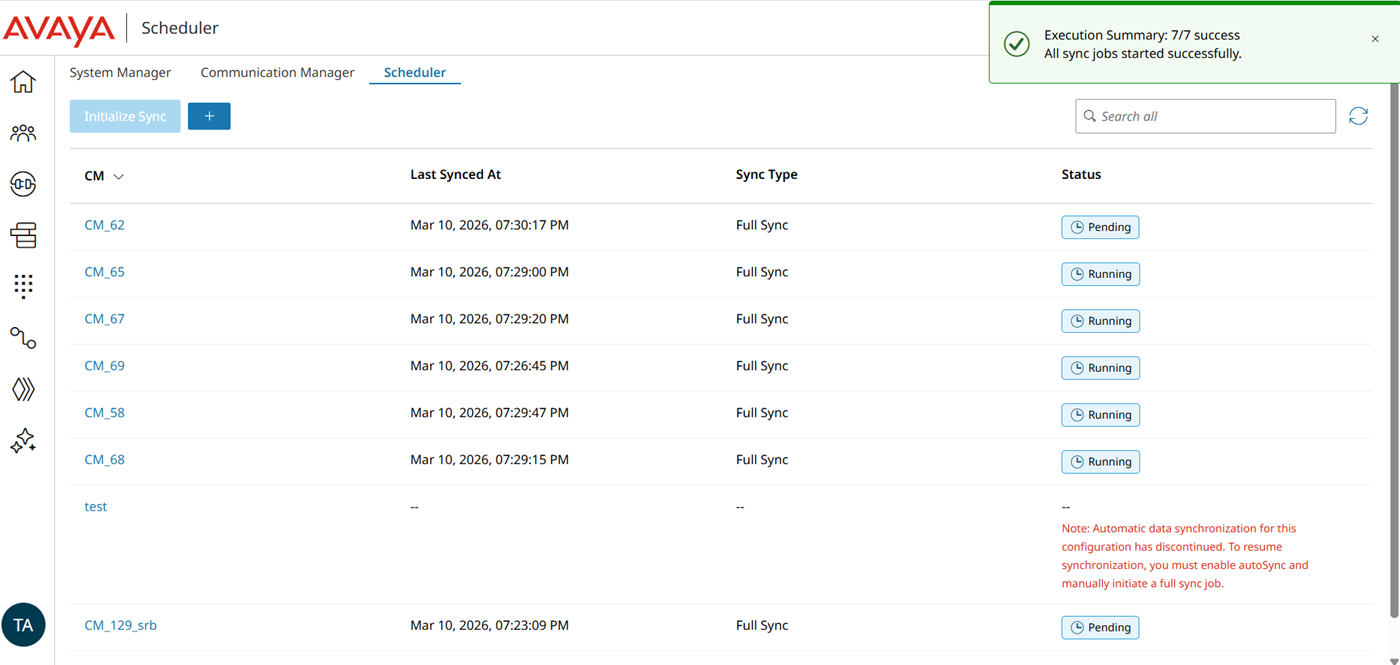Open the CM_129_srb link
This screenshot has width=1400, height=665.
pyautogui.click(x=120, y=626)
